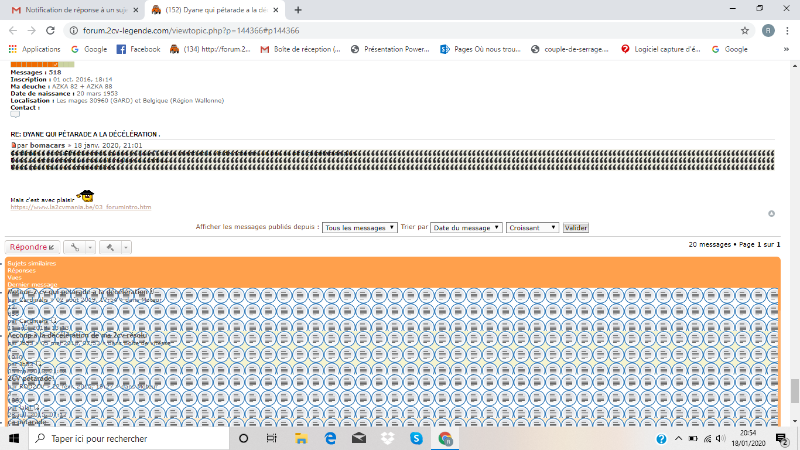Click the browser reload icon
Viewport: 800px width, 450px height.
tap(52, 30)
